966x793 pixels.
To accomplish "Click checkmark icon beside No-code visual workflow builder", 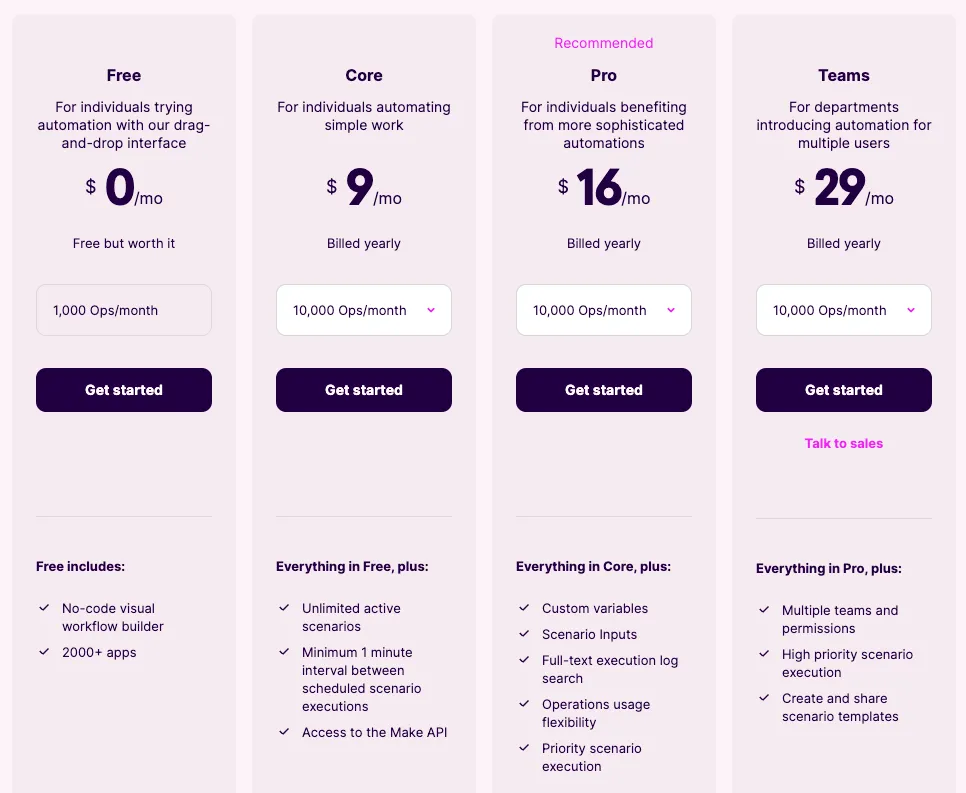I will 44,608.
